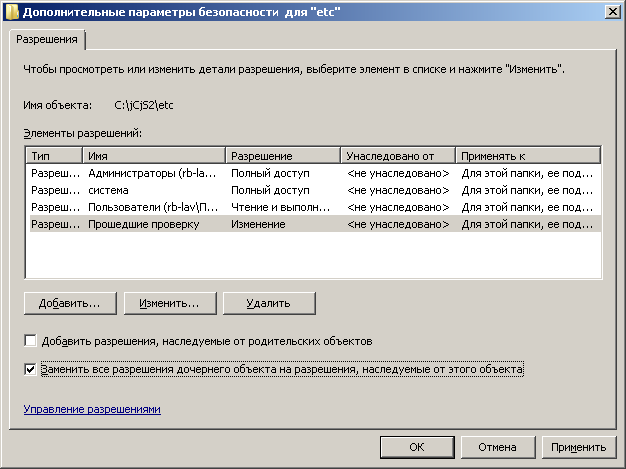Image resolution: width=626 pixels, height=469 pixels.
Task: Click the Применять к column header
Action: 527,156
